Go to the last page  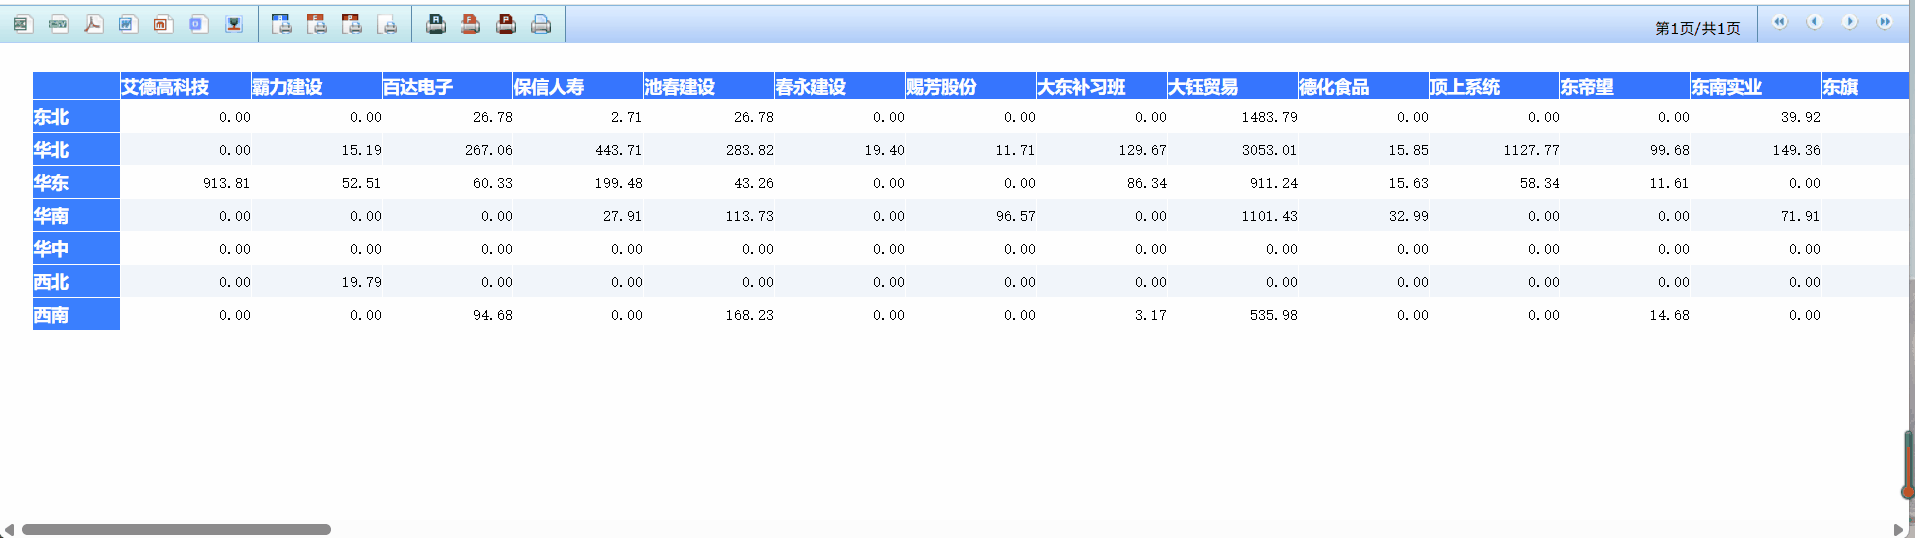point(1885,22)
